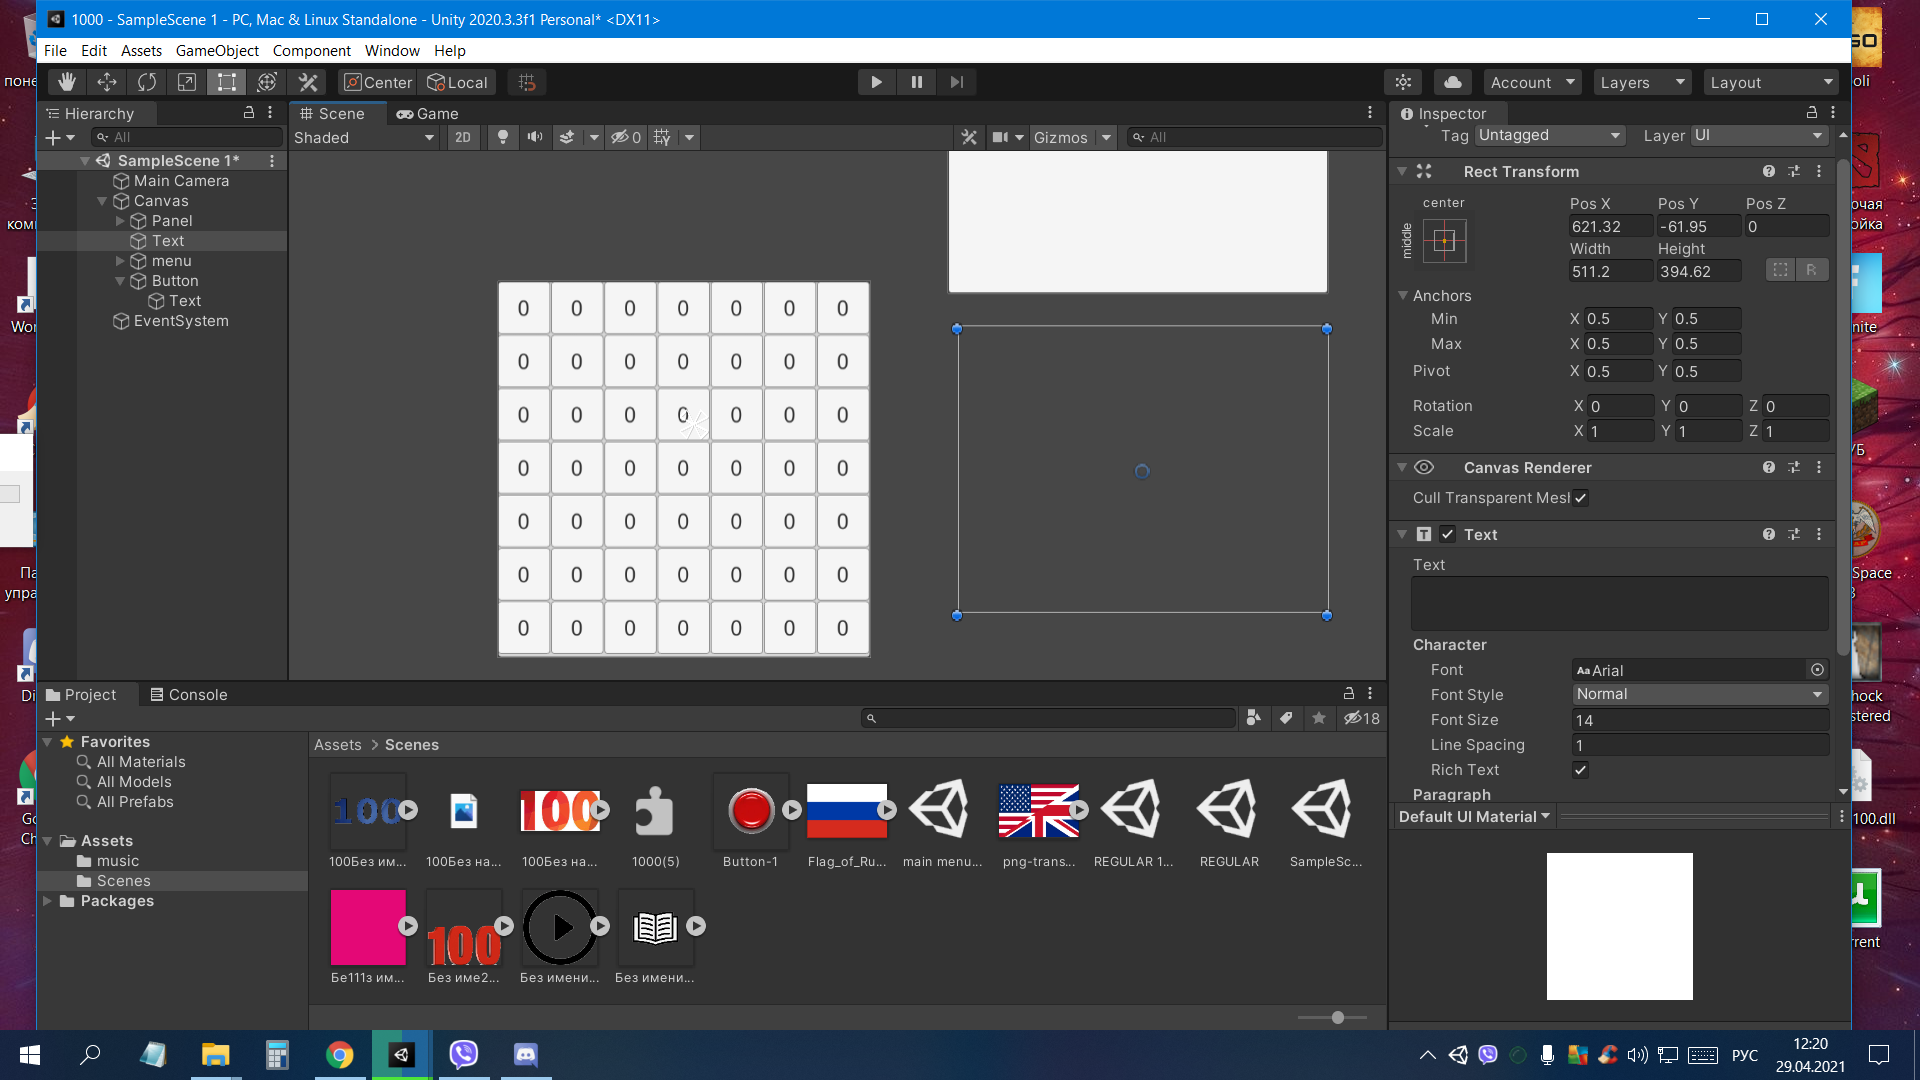1920x1080 pixels.
Task: Open Gizmos dropdown arrow
Action: [1106, 137]
